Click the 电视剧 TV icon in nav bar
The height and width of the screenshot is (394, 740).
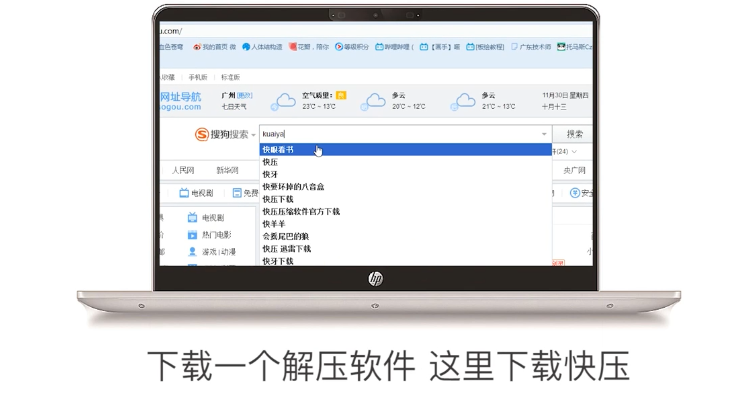click(x=184, y=193)
